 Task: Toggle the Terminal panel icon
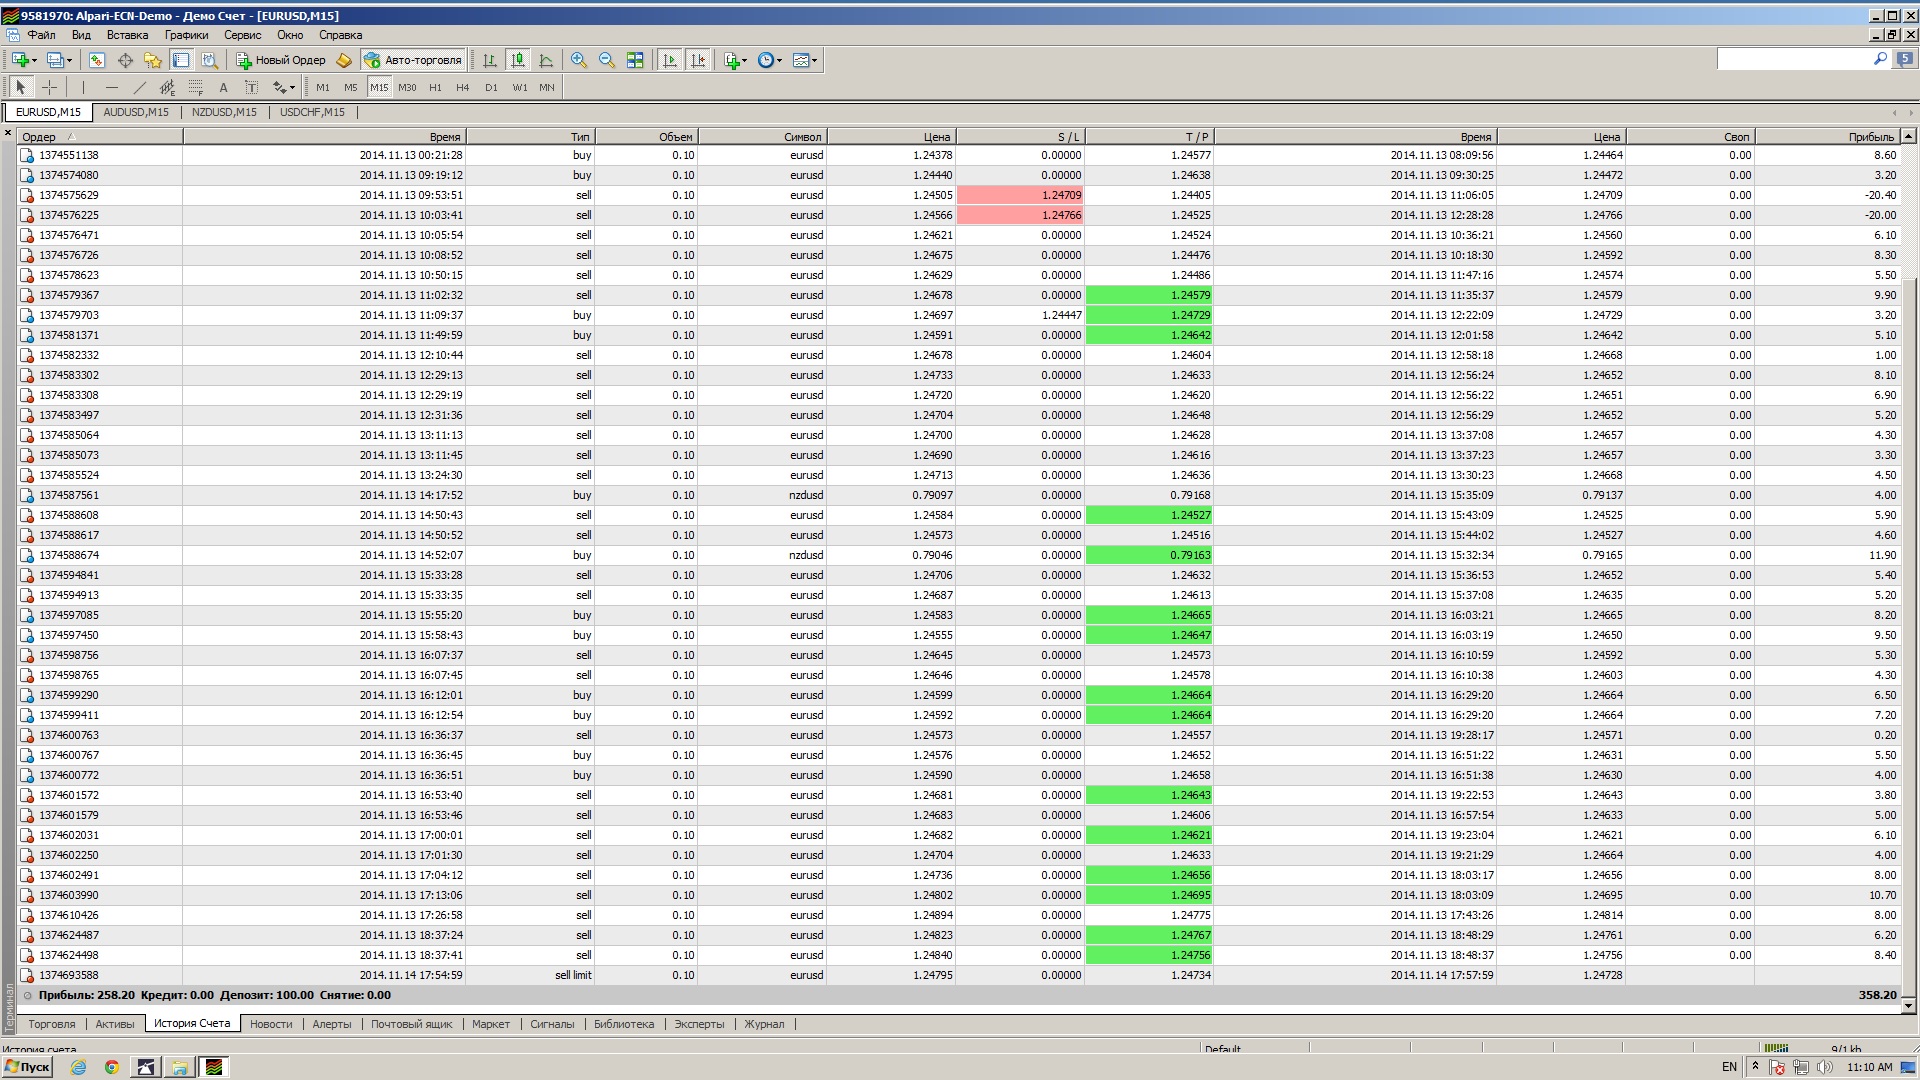pyautogui.click(x=181, y=60)
